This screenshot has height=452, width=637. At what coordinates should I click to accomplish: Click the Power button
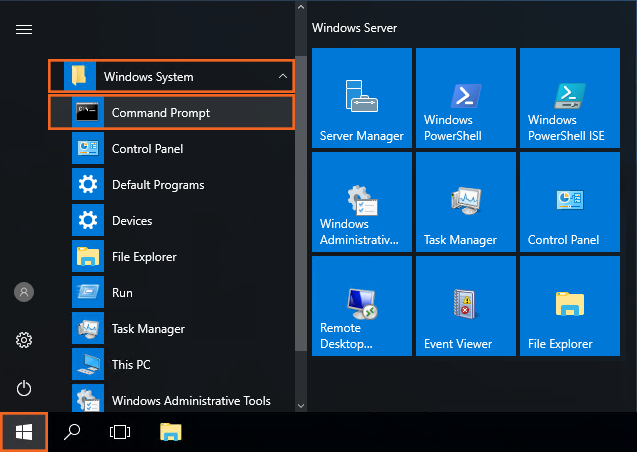[x=24, y=388]
